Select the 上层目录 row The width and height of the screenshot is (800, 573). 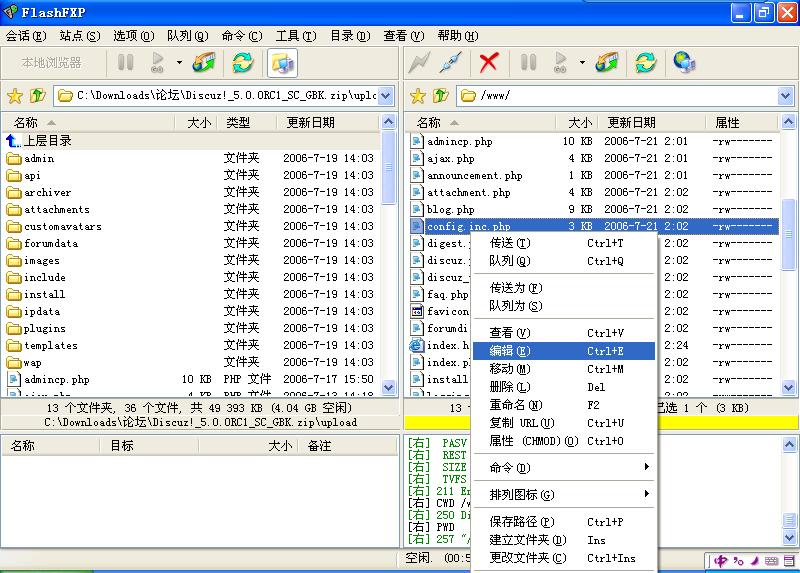(x=191, y=141)
